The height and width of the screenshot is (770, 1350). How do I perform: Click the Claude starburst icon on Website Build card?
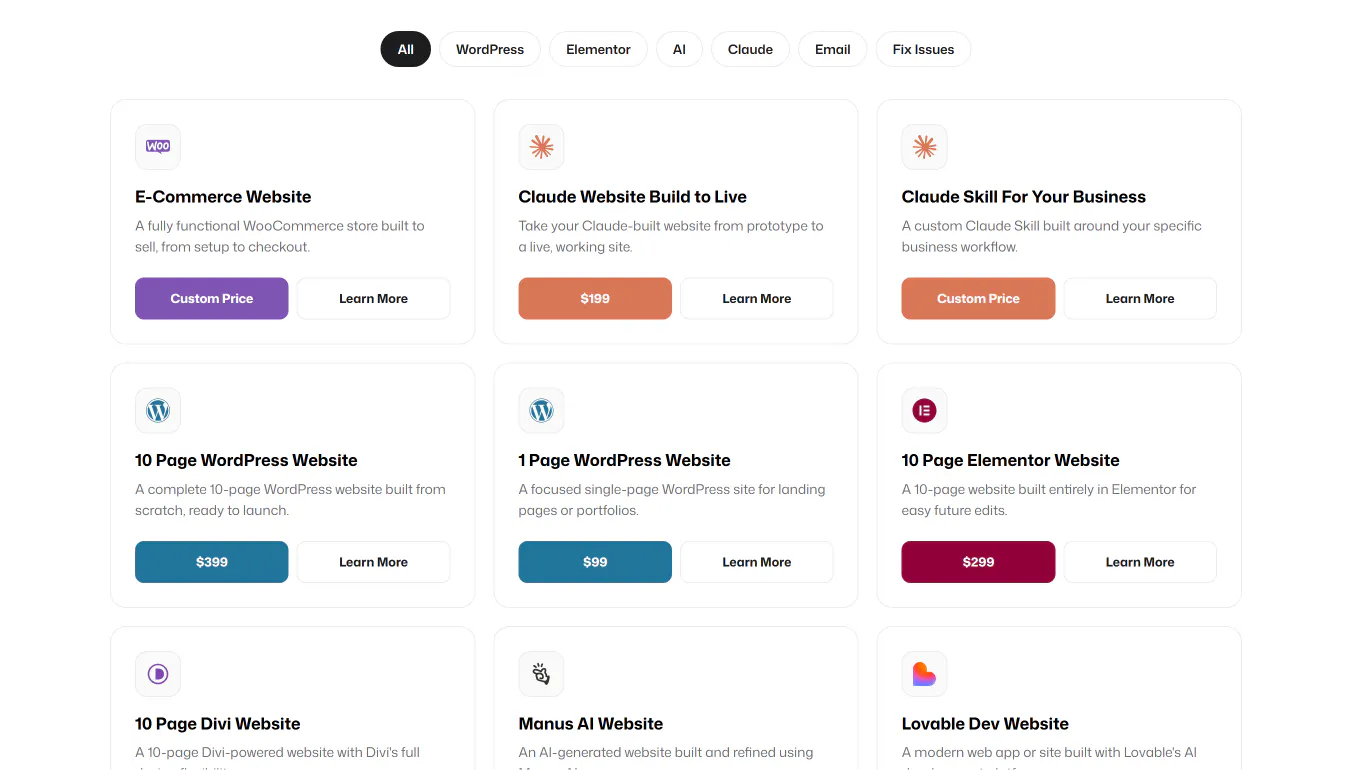[x=541, y=147]
